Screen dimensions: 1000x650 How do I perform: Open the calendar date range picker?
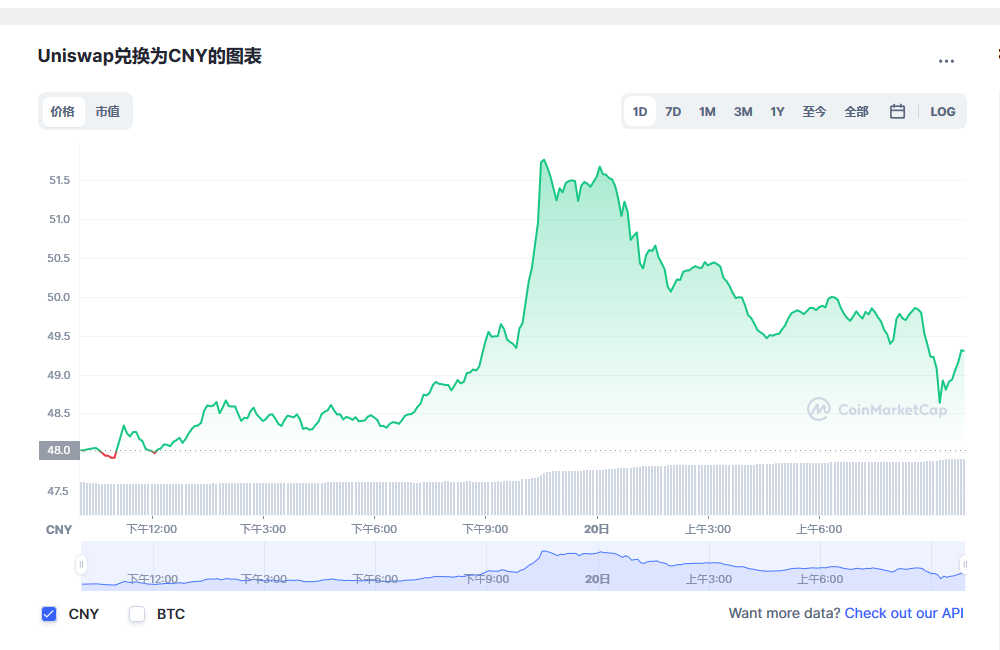(897, 112)
